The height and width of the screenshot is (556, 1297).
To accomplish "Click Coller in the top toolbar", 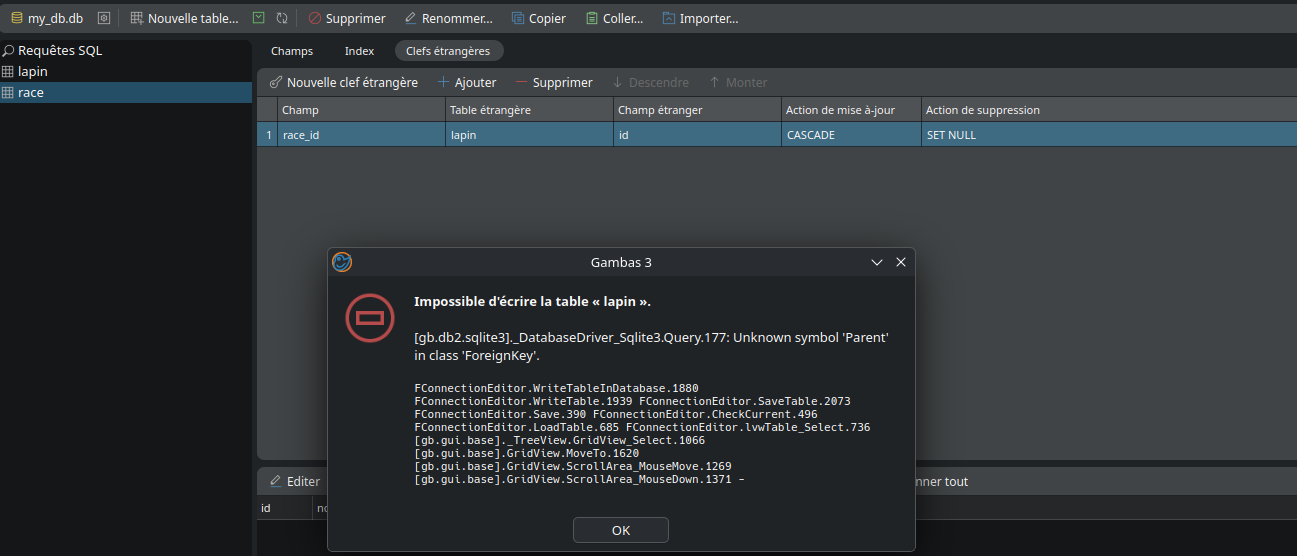I will point(614,18).
